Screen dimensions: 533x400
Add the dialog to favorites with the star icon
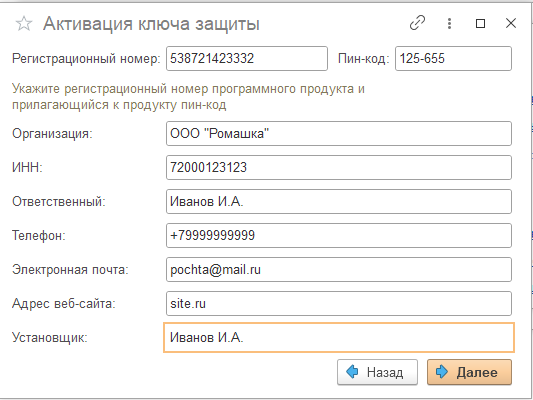24,24
